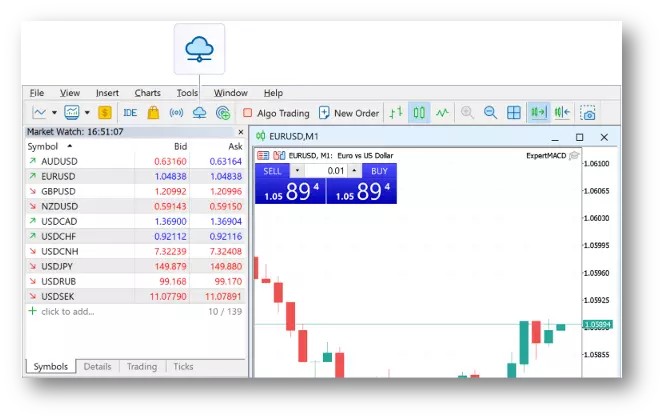
Task: Switch chart to bar chart mode
Action: [x=396, y=113]
